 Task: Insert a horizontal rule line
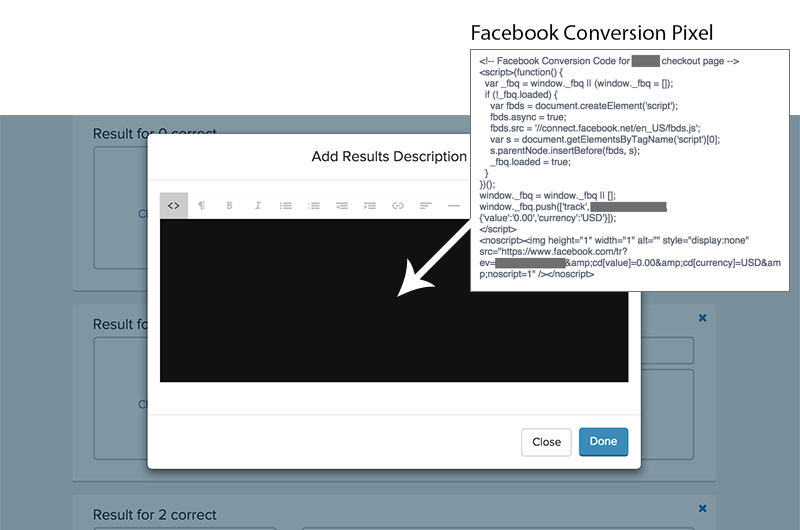pyautogui.click(x=454, y=206)
